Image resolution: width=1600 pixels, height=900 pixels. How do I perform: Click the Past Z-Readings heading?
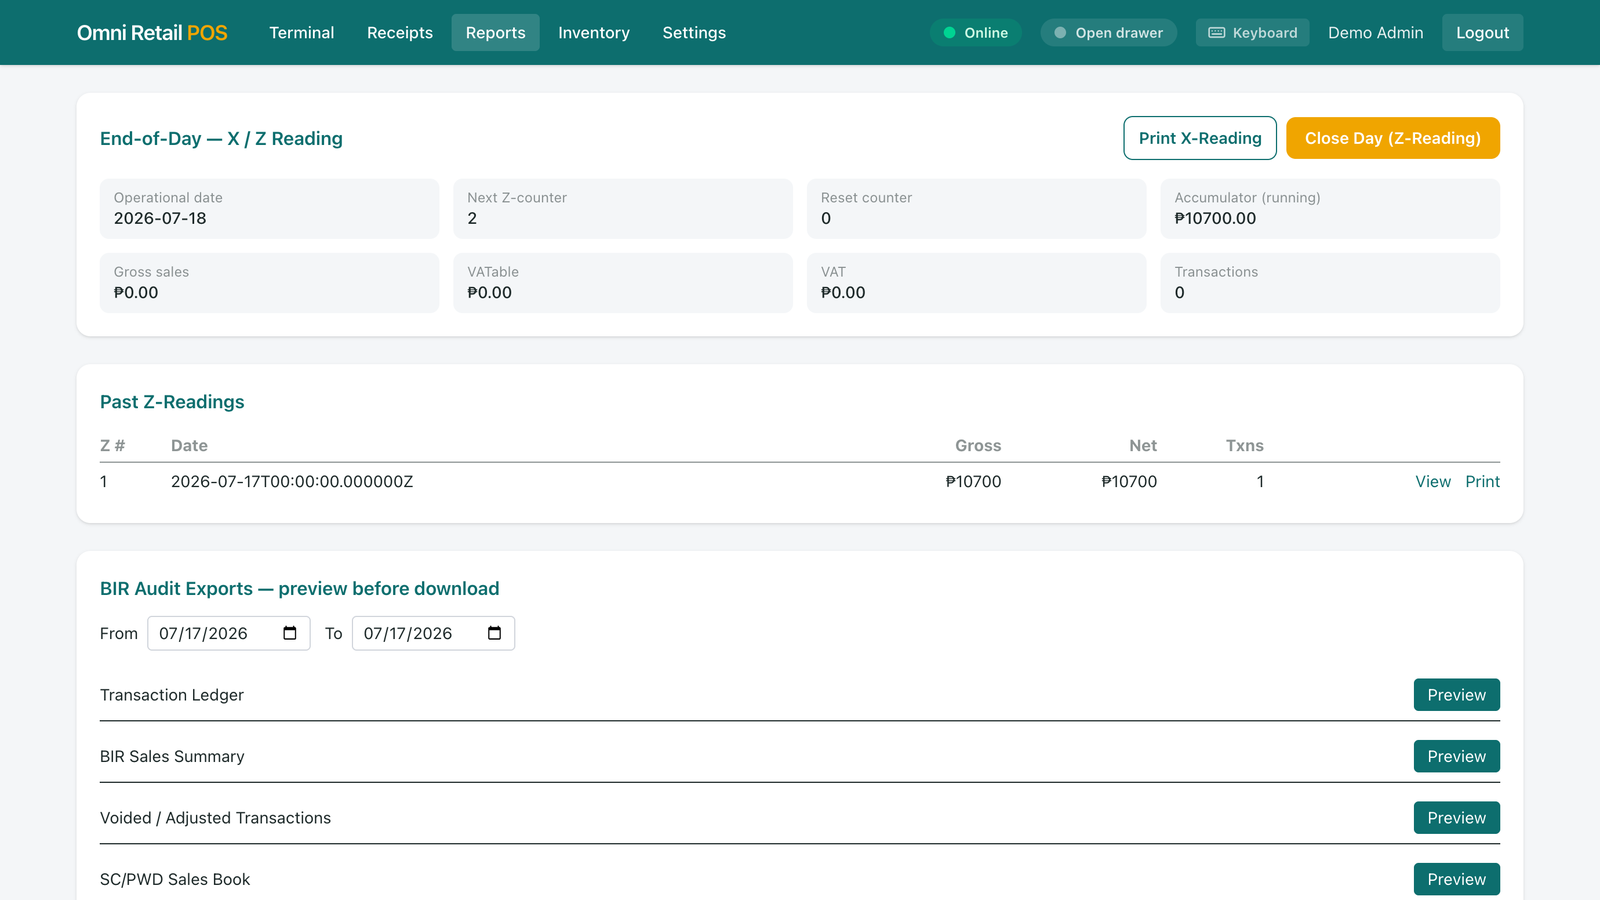tap(172, 402)
